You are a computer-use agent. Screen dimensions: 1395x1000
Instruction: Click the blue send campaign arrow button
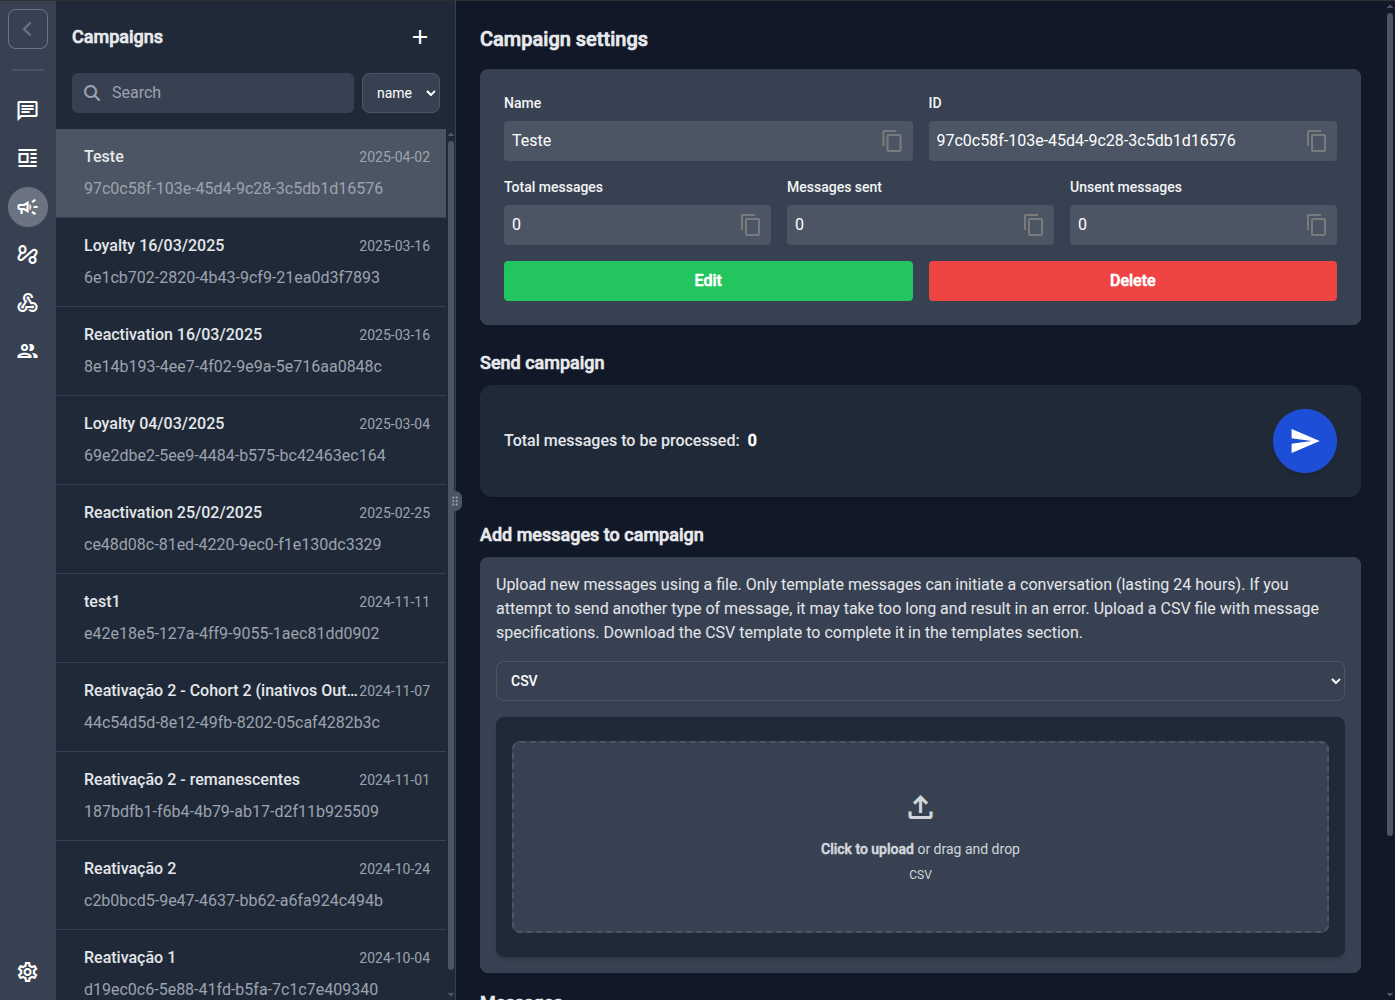pyautogui.click(x=1304, y=440)
